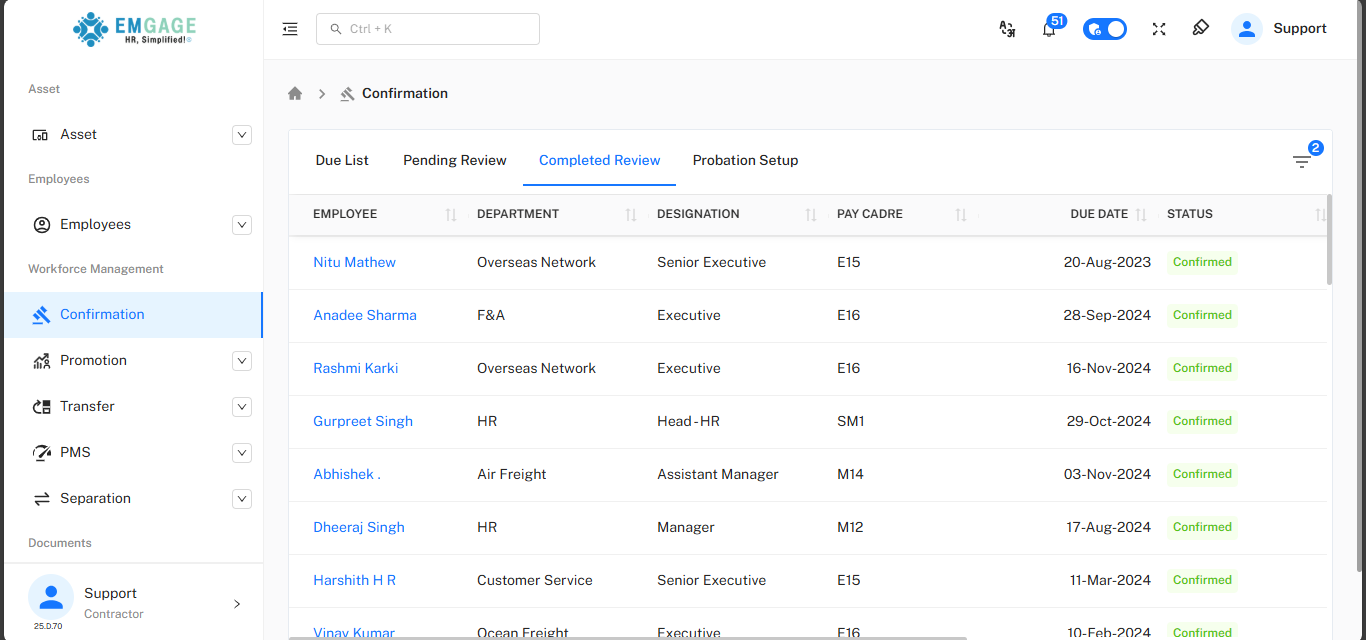The width and height of the screenshot is (1366, 640).
Task: Expand the Promotion sidebar menu
Action: tap(241, 361)
